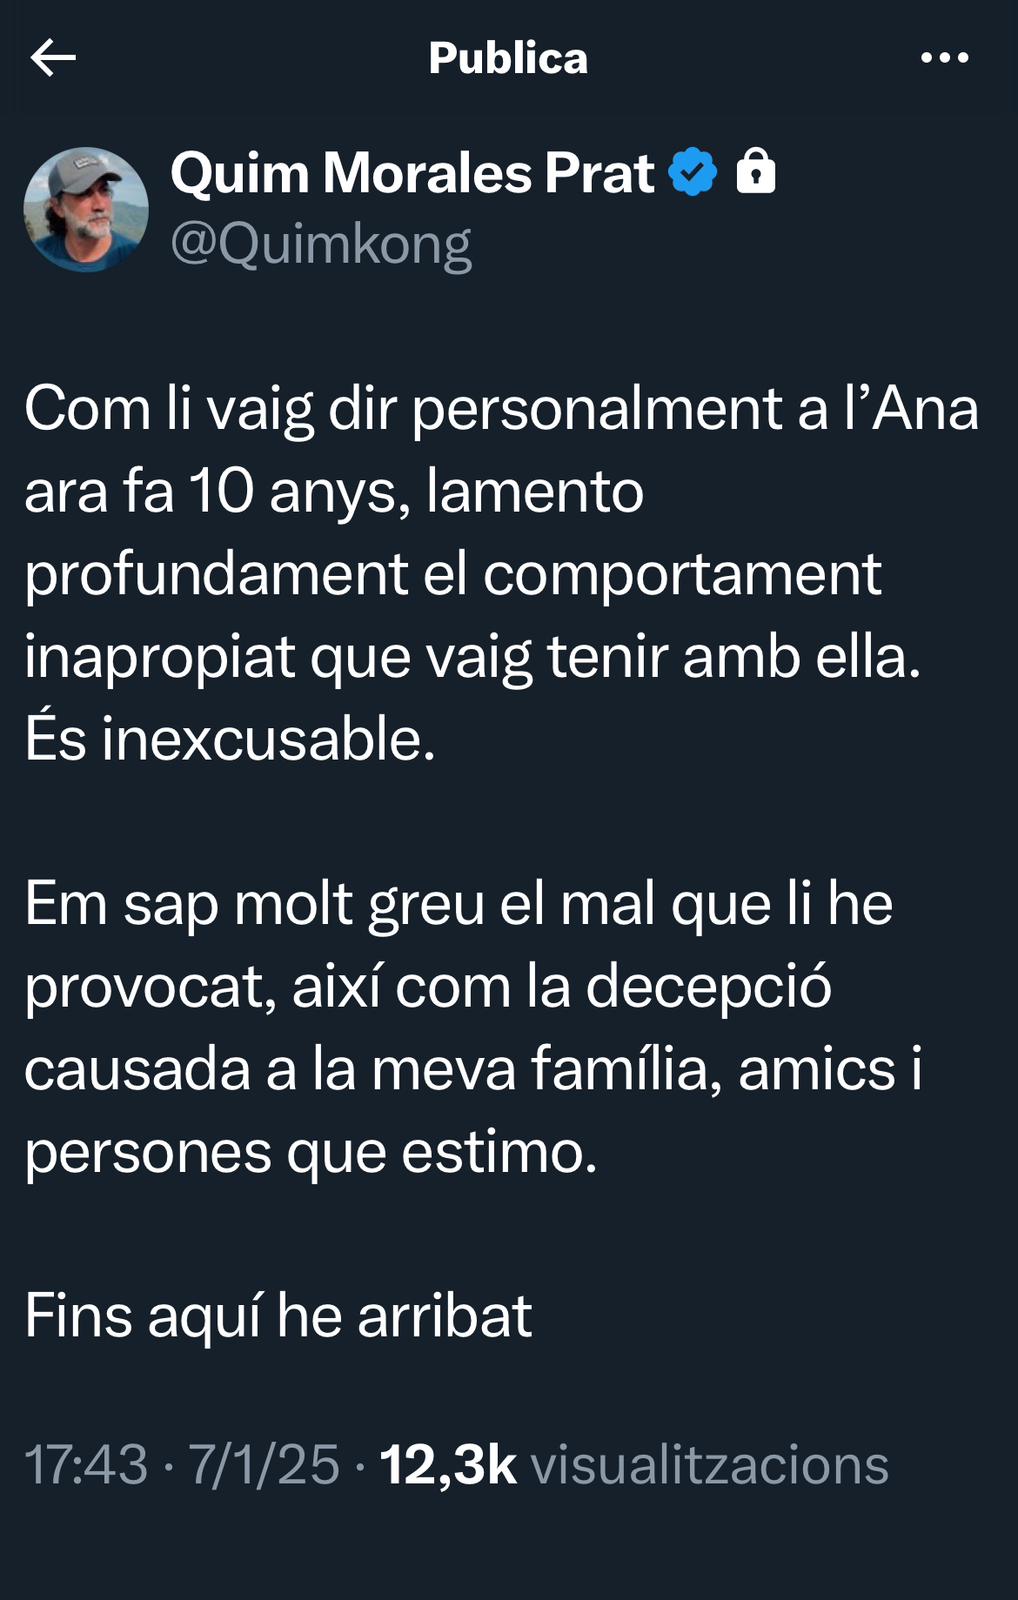Tap the Publica header title
The height and width of the screenshot is (1600, 1018).
click(508, 58)
